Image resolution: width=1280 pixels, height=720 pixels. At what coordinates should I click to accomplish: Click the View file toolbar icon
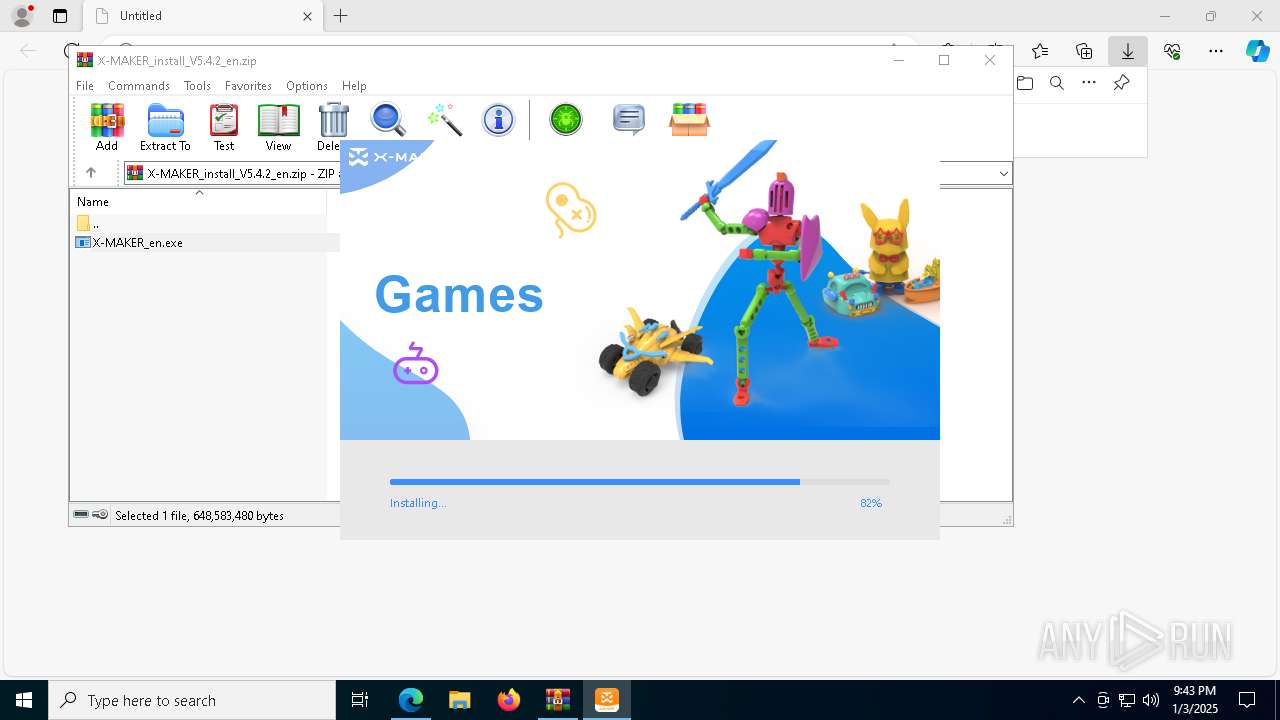(278, 127)
